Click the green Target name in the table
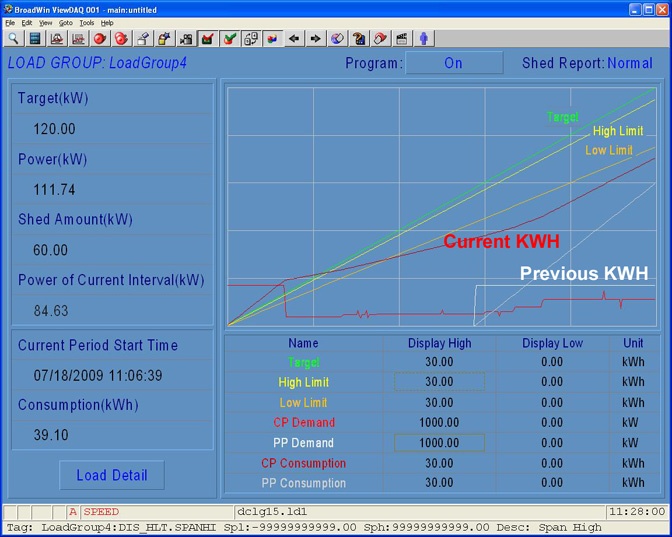672x537 pixels. tap(303, 362)
